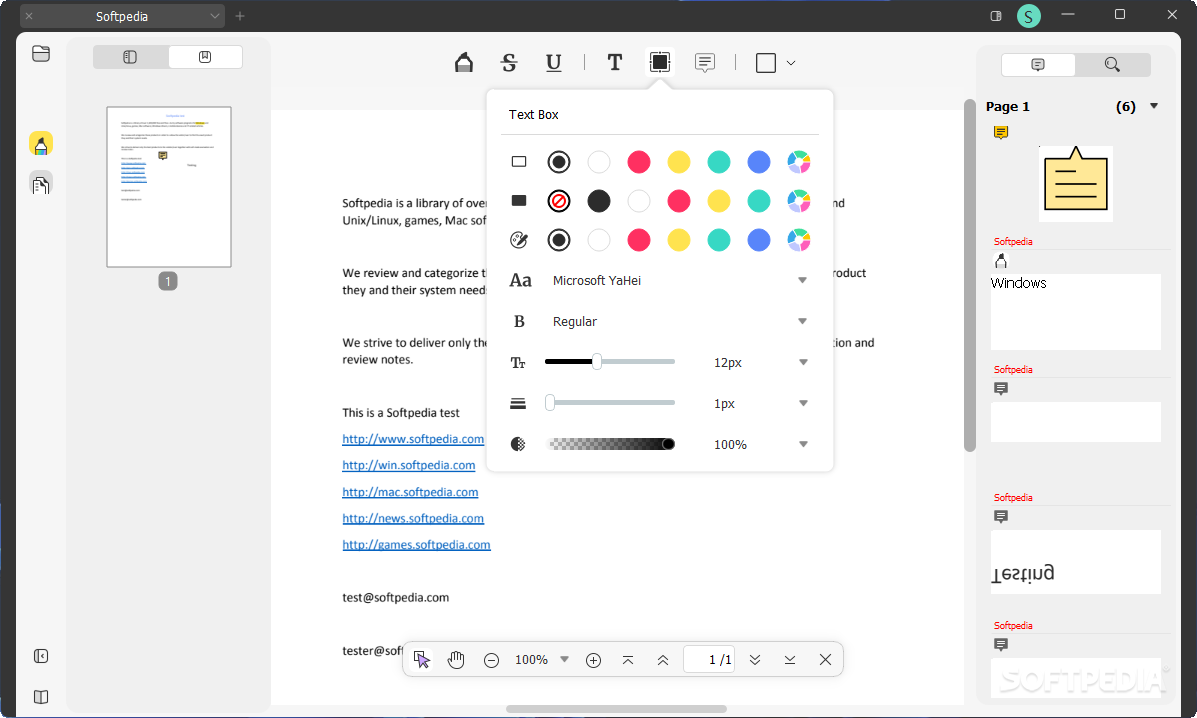Select the Typewriter text tool
The image size is (1197, 718).
tap(615, 63)
